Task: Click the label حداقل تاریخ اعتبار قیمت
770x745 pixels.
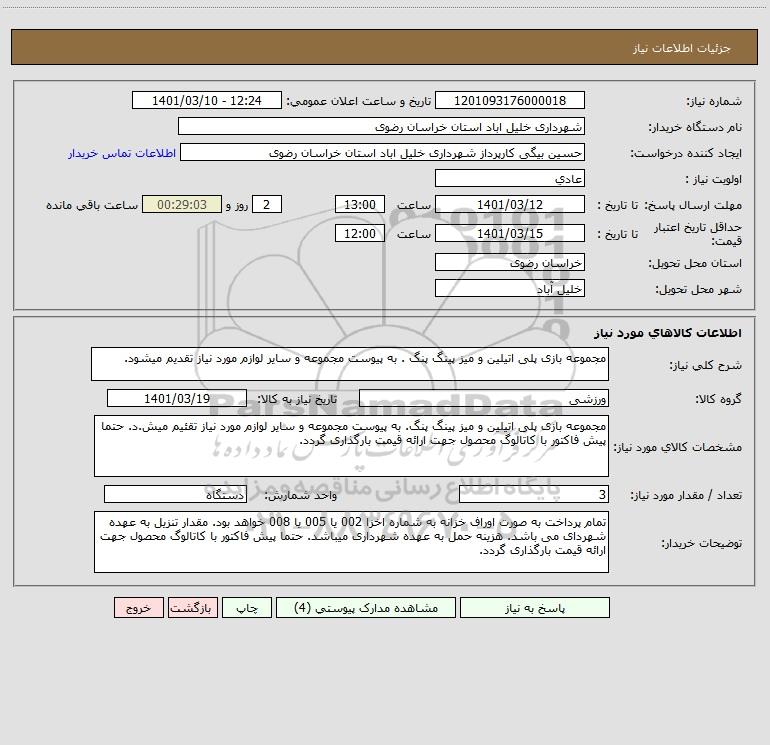Action: (698, 234)
